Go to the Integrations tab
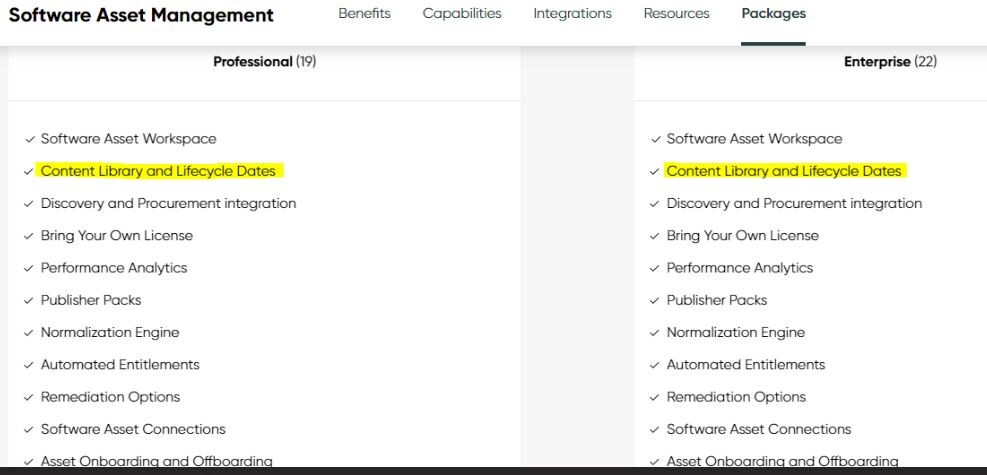The width and height of the screenshot is (987, 475). [x=572, y=13]
